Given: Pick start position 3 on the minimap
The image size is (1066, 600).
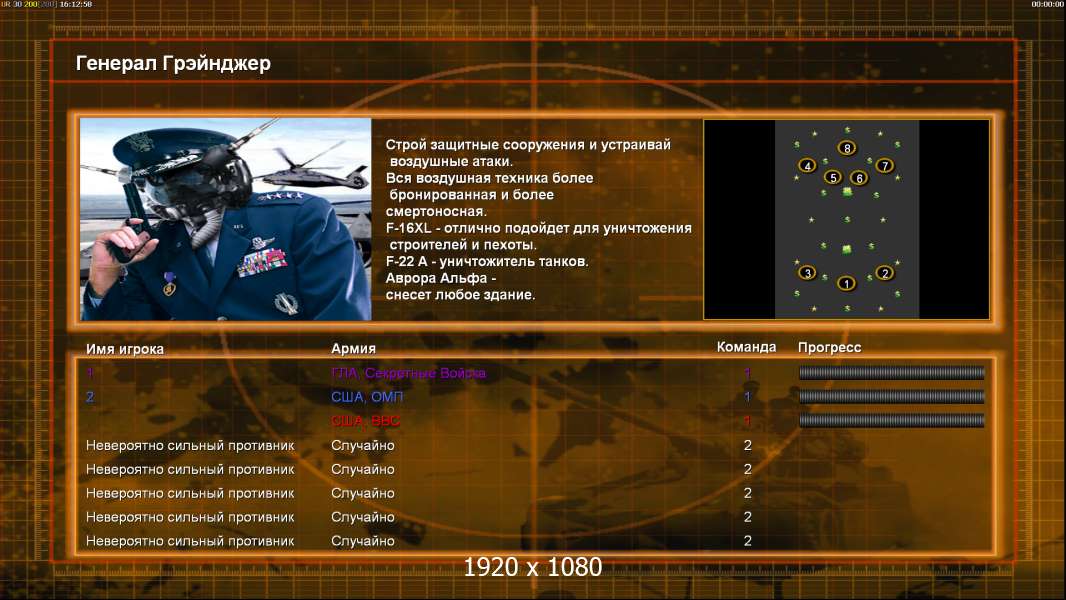Looking at the screenshot, I should [807, 272].
